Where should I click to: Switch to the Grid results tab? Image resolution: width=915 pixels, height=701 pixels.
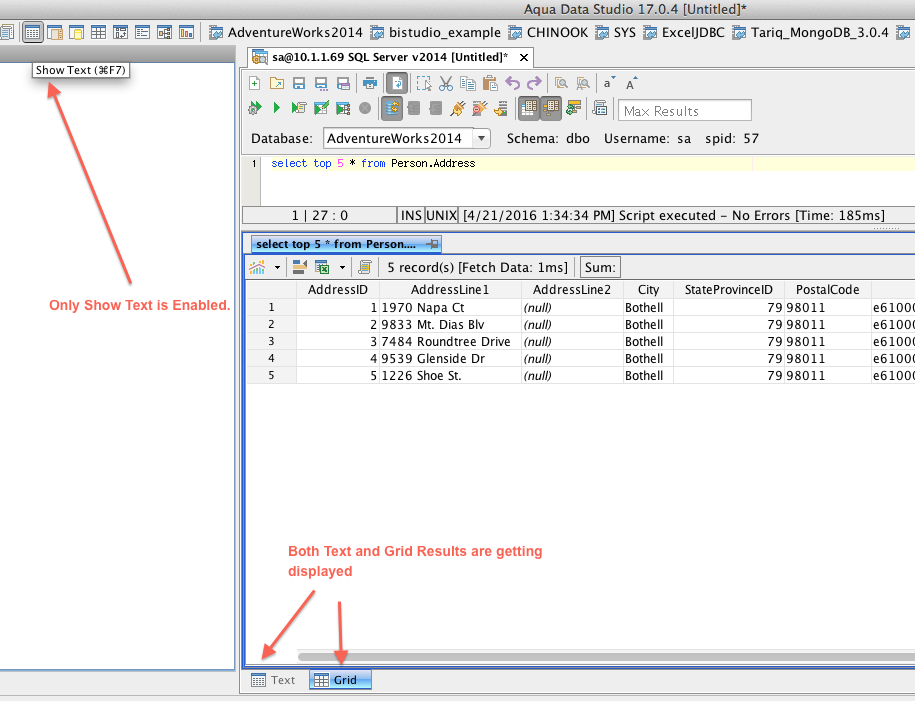(x=340, y=680)
